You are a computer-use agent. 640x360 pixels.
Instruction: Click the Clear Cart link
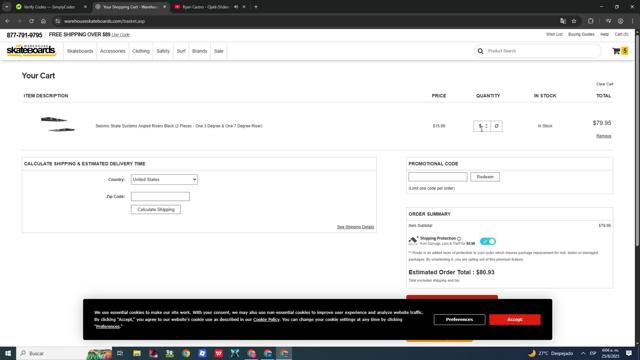click(x=604, y=84)
